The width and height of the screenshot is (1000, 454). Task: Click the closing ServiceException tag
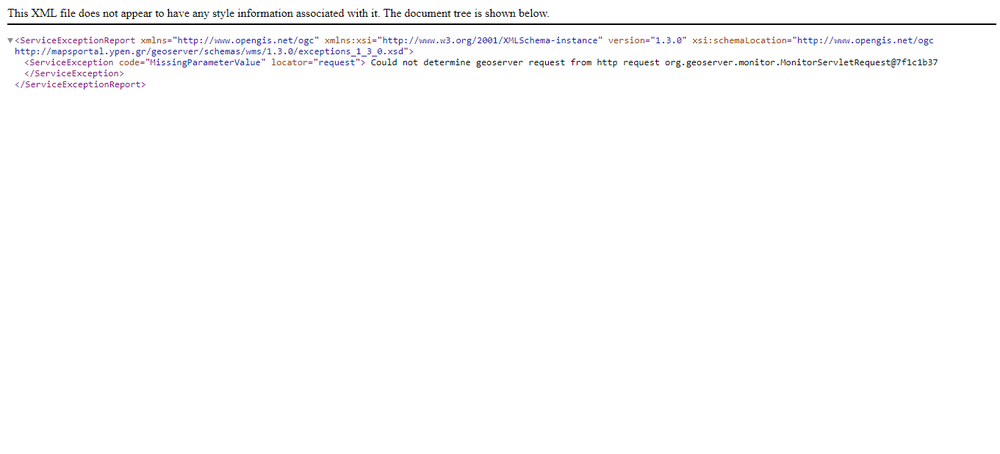73,73
